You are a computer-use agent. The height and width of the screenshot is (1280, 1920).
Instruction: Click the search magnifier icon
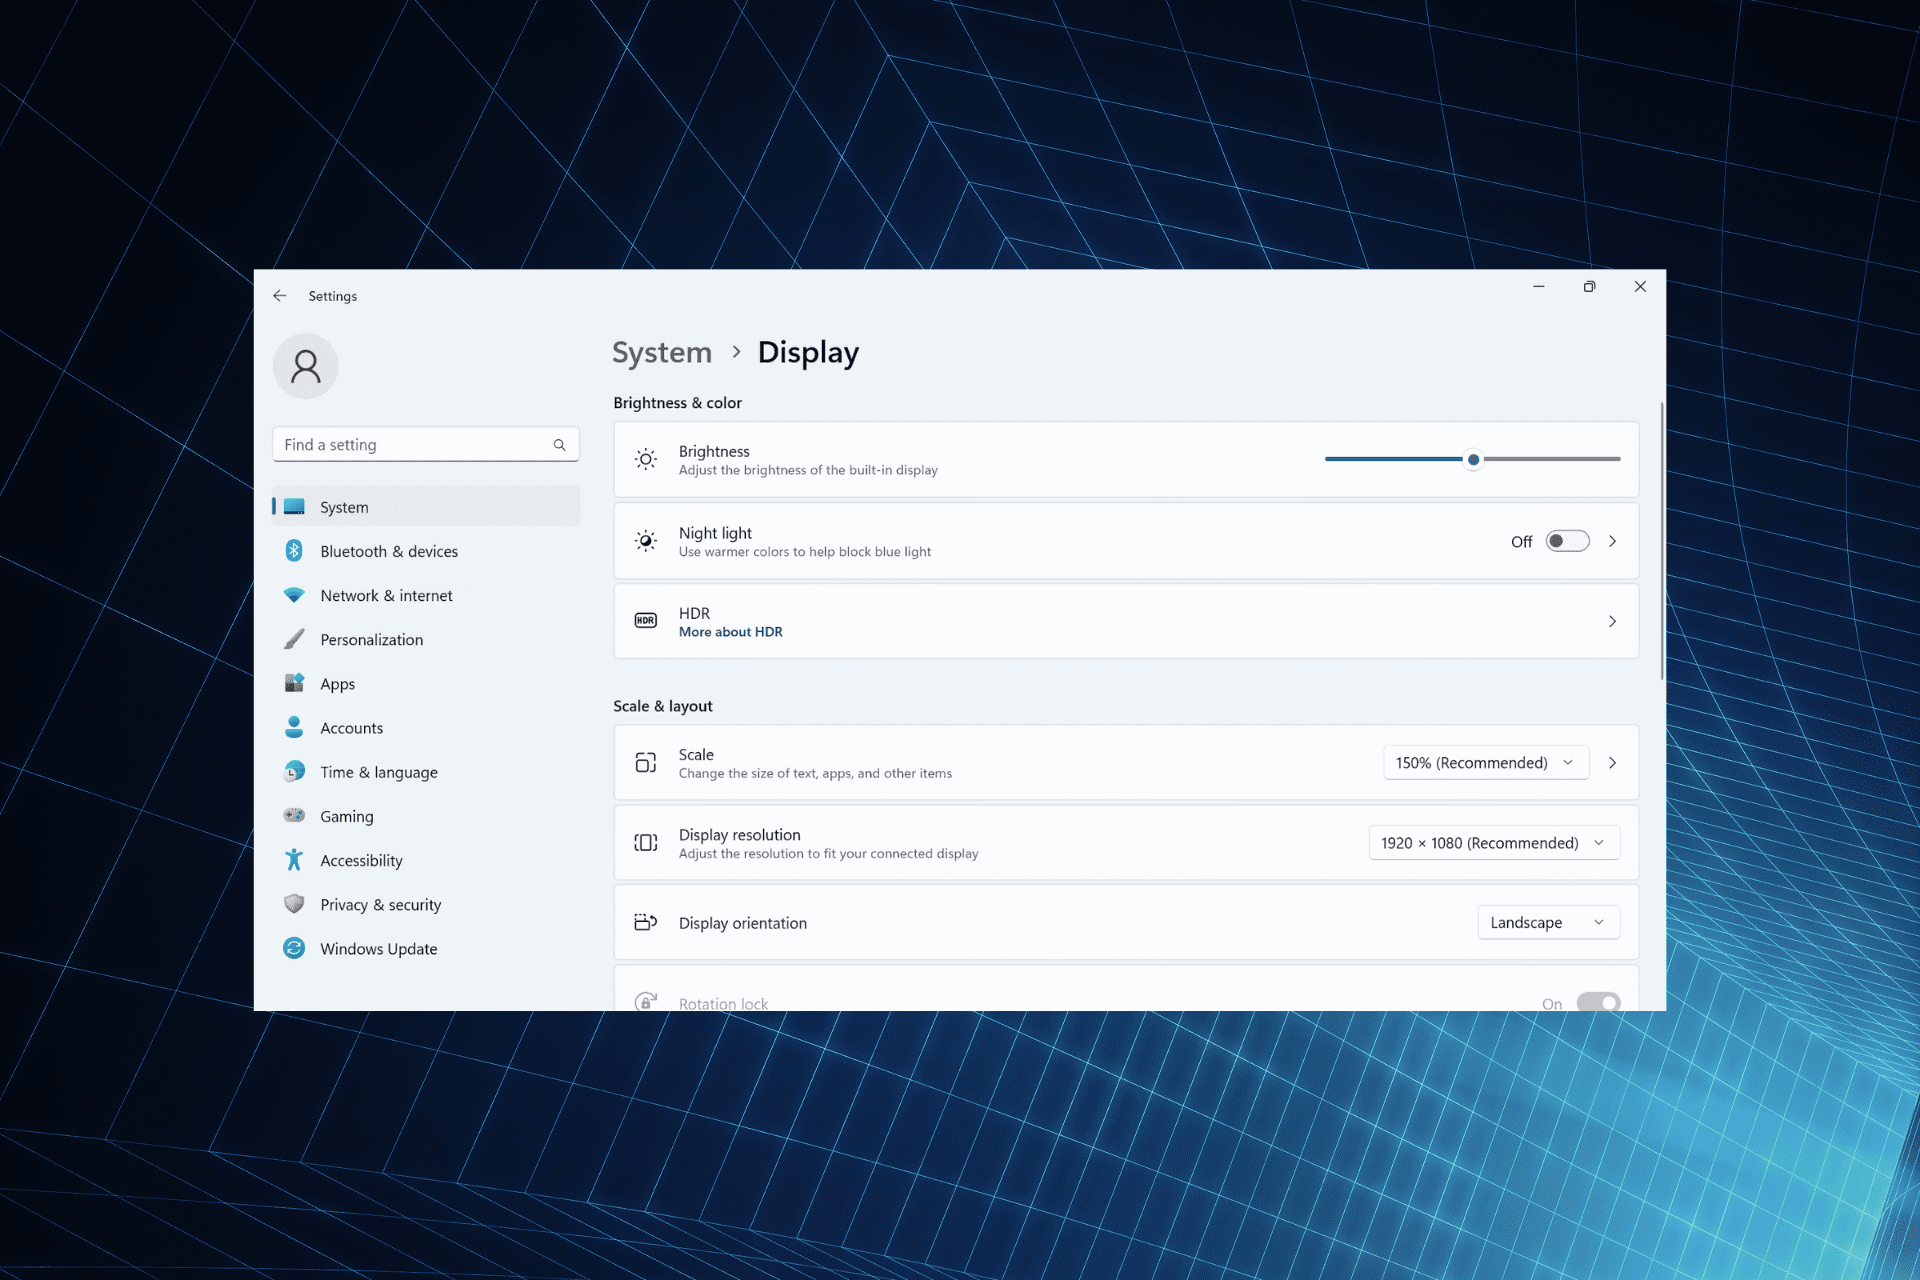(559, 445)
